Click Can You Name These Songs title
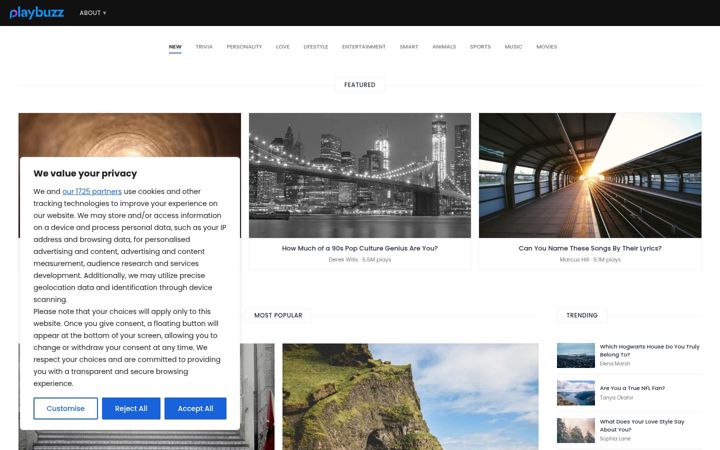This screenshot has height=450, width=720. tap(590, 248)
